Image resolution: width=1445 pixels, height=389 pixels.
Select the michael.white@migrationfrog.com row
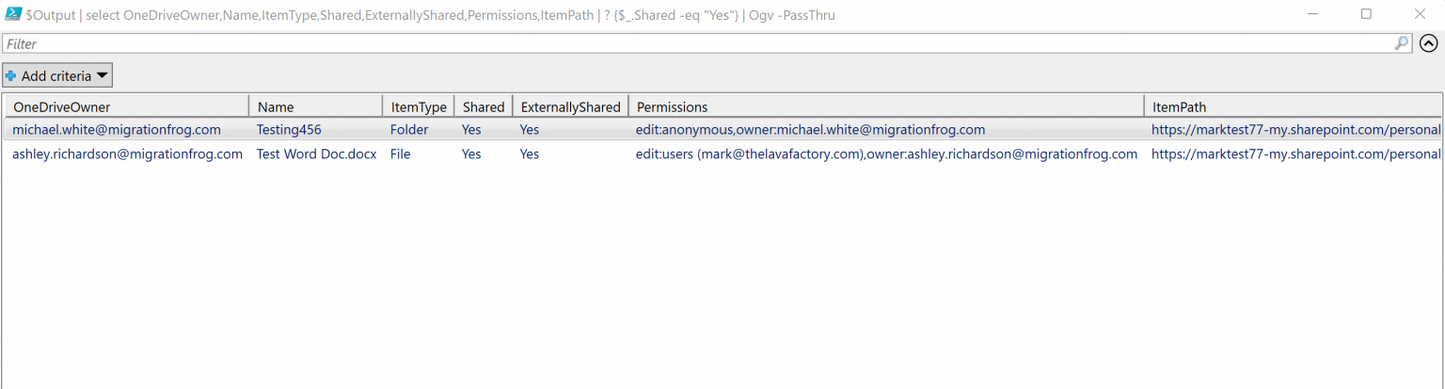722,130
